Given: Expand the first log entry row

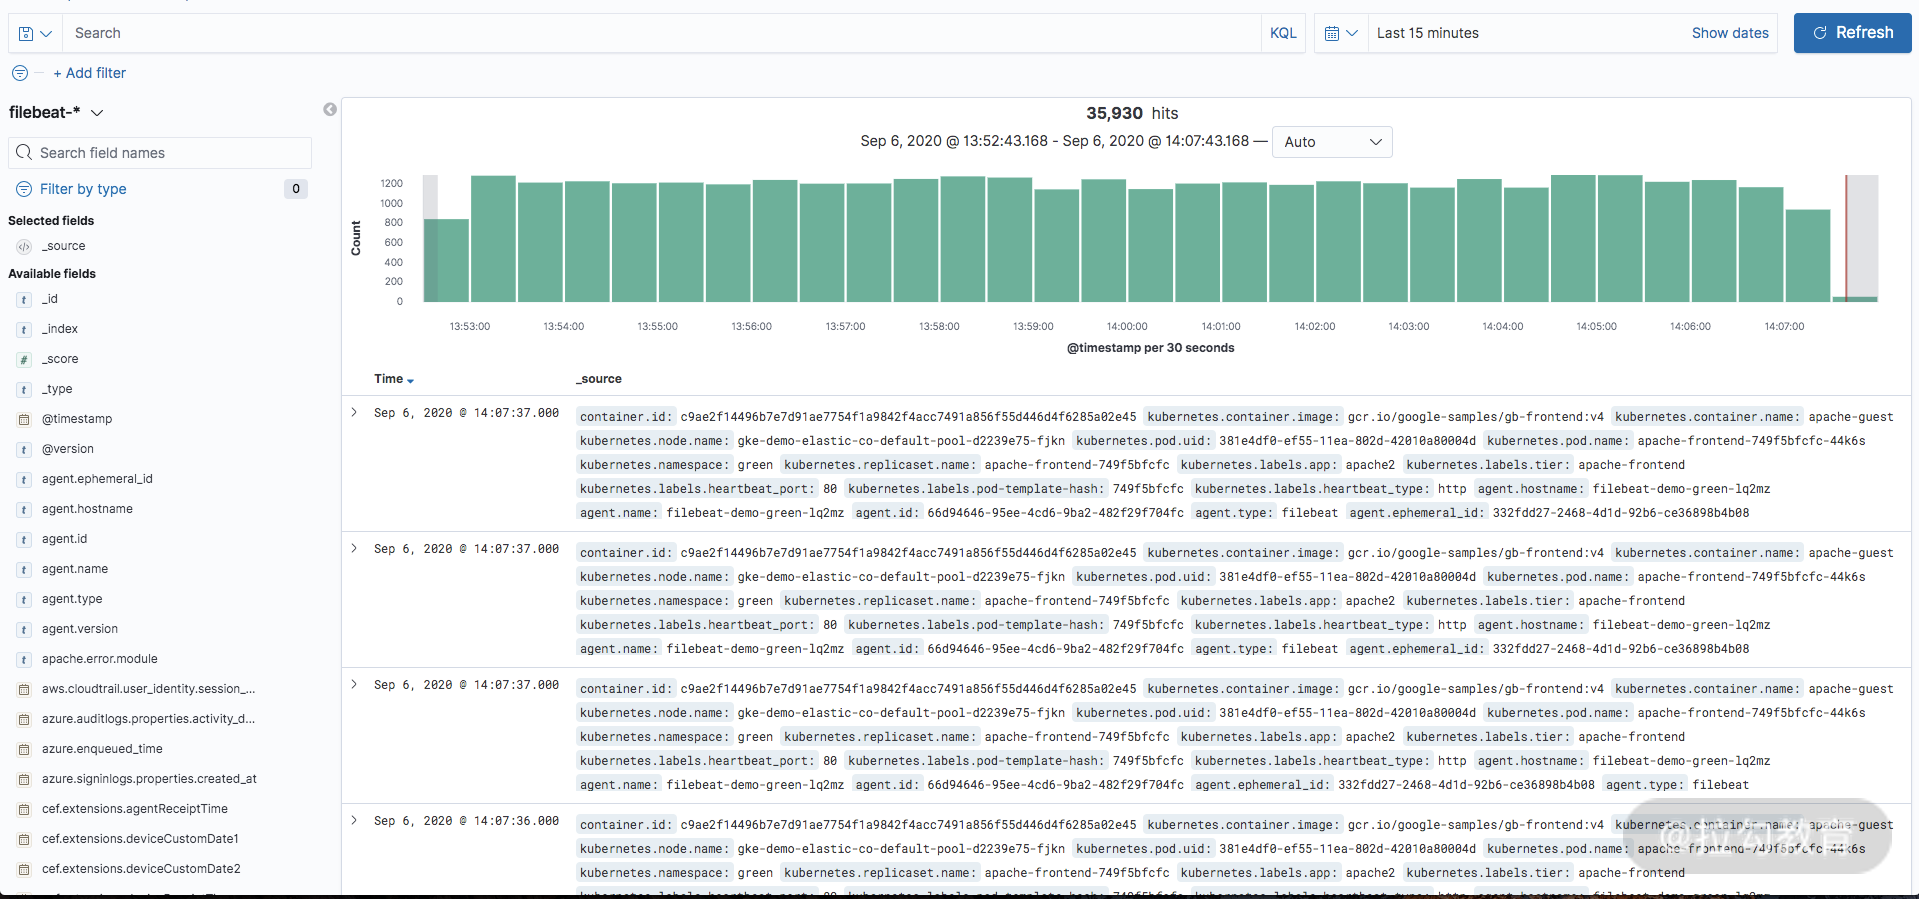Looking at the screenshot, I should point(354,412).
